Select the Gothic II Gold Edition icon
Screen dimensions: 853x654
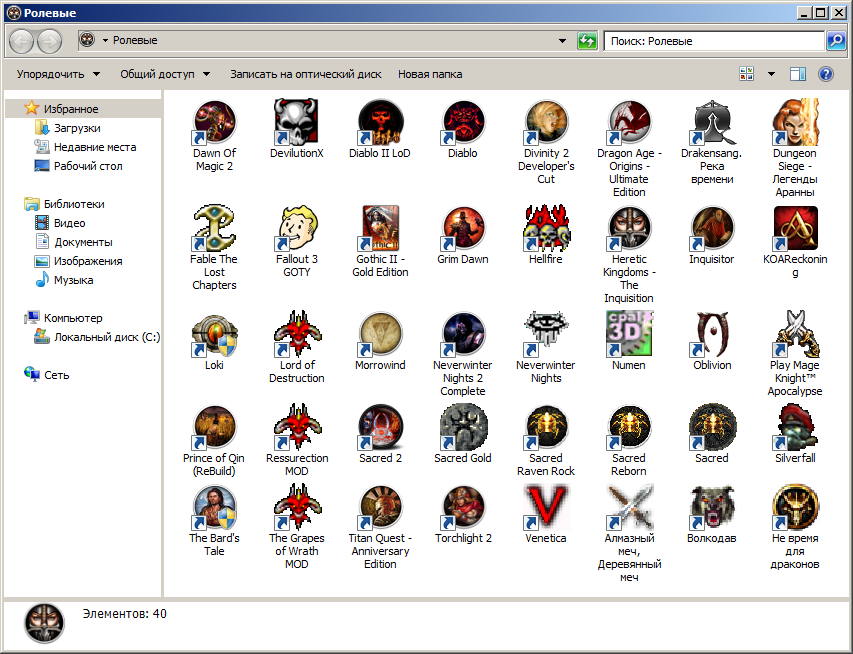(x=380, y=228)
